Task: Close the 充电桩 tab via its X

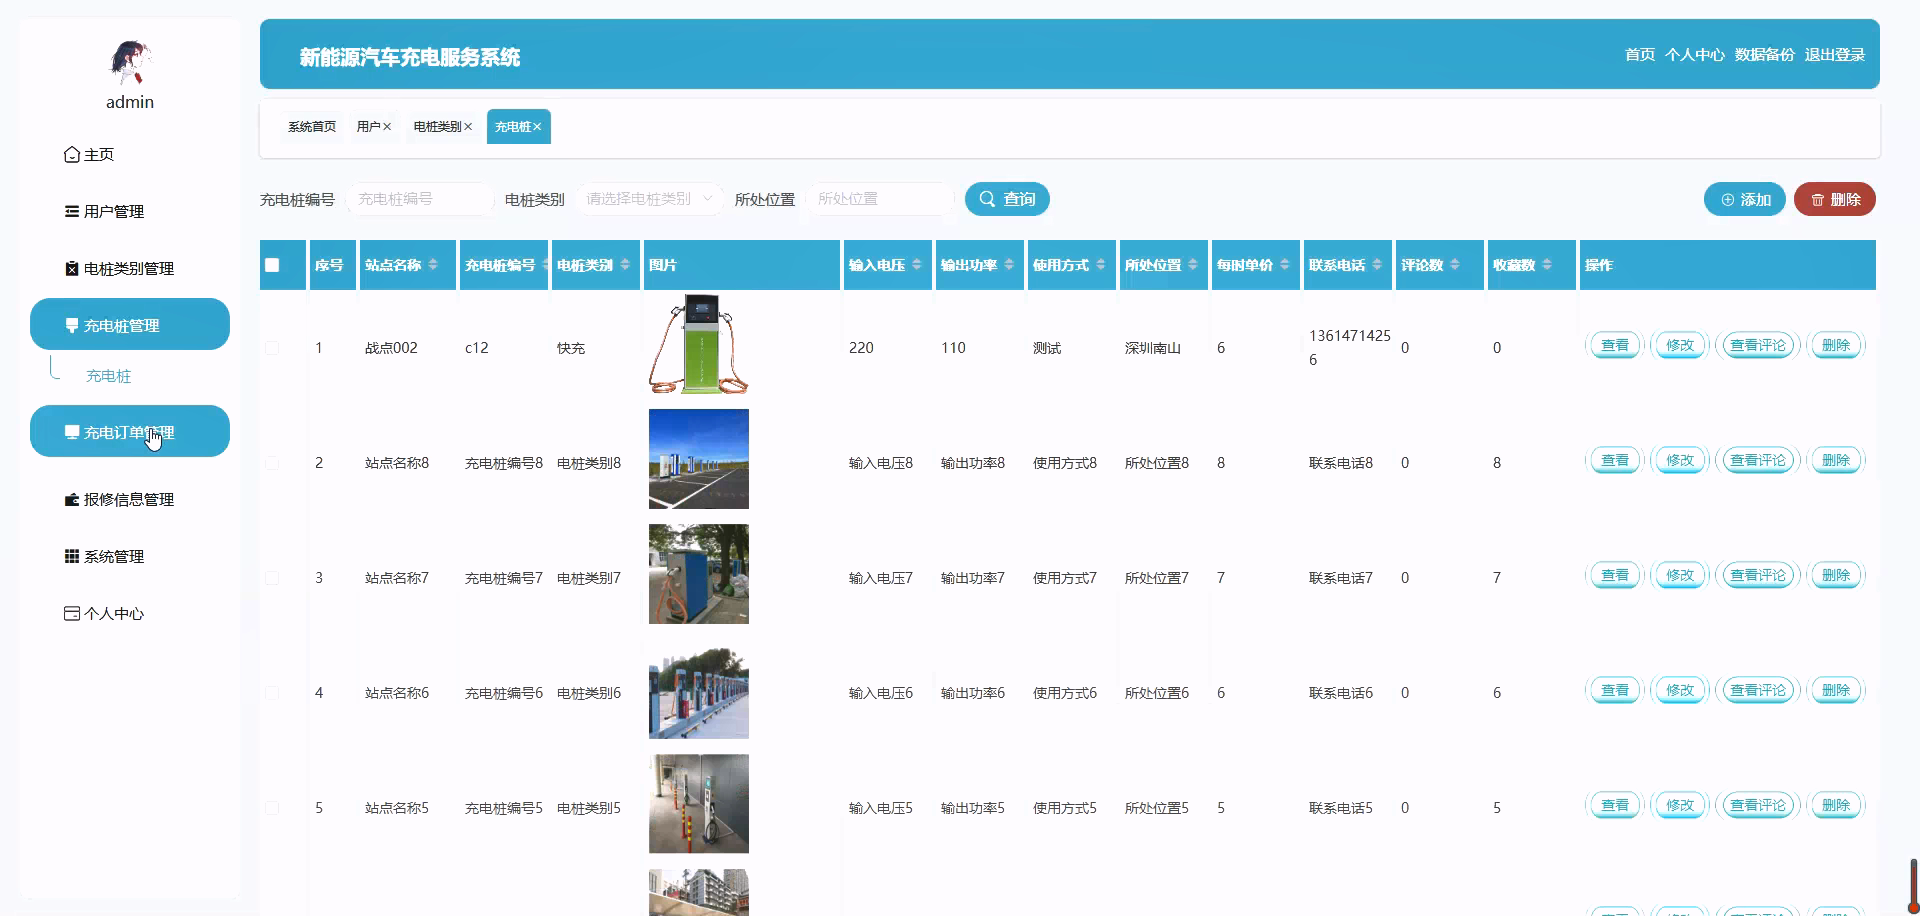Action: [537, 127]
